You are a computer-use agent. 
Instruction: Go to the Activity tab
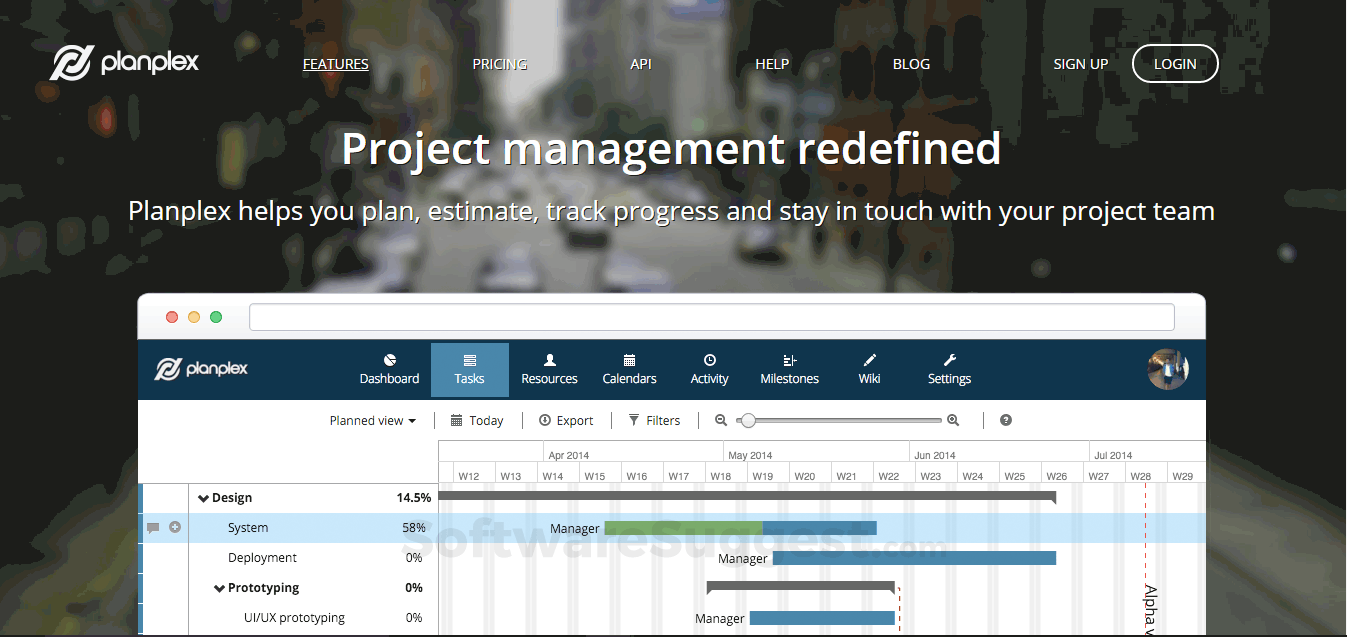[709, 370]
